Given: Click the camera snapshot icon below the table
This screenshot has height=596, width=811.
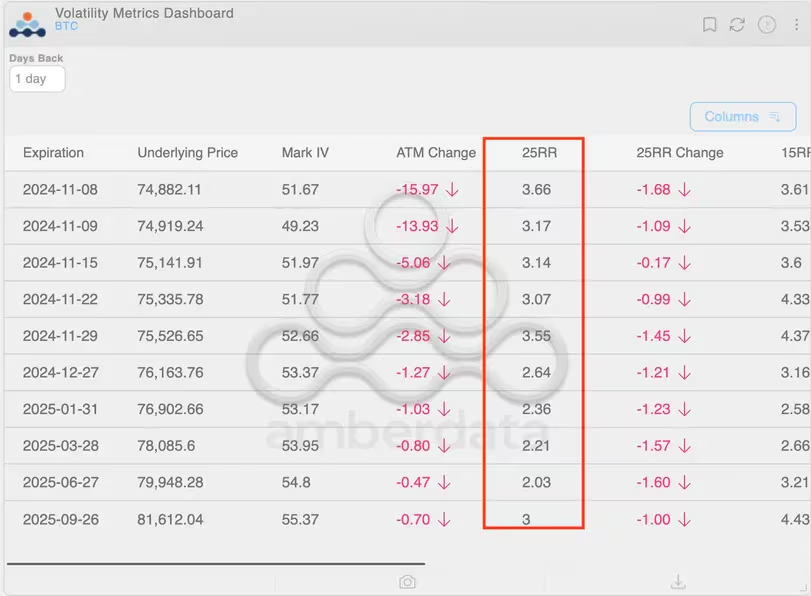Looking at the screenshot, I should click(x=407, y=582).
